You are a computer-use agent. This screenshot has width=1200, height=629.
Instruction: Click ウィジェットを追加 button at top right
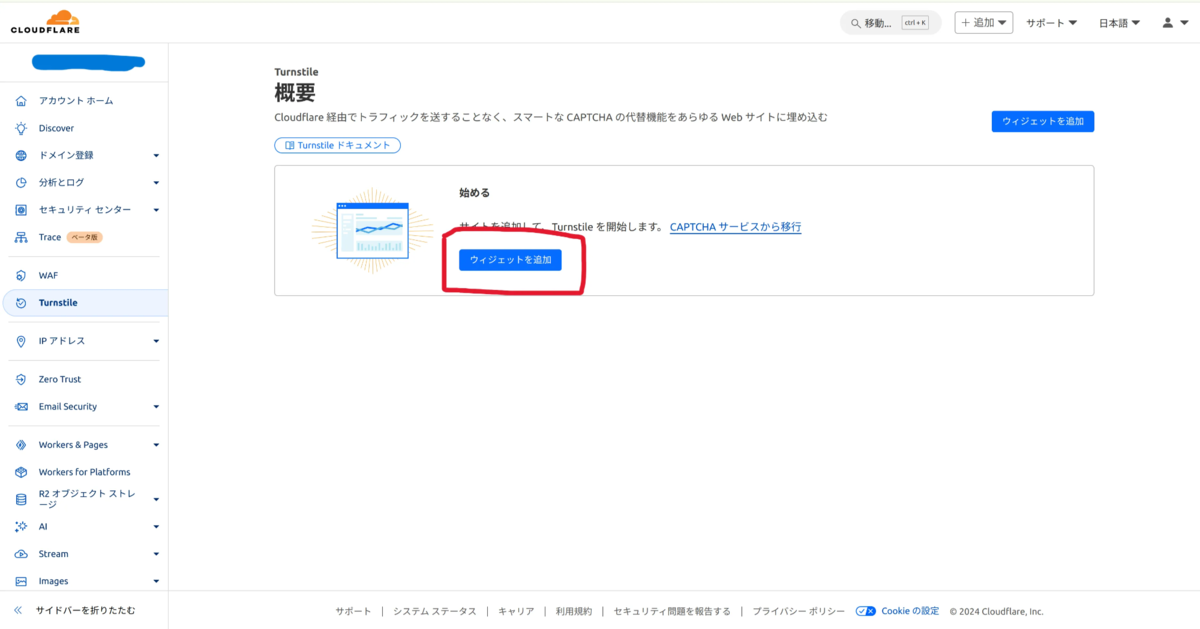coord(1043,121)
